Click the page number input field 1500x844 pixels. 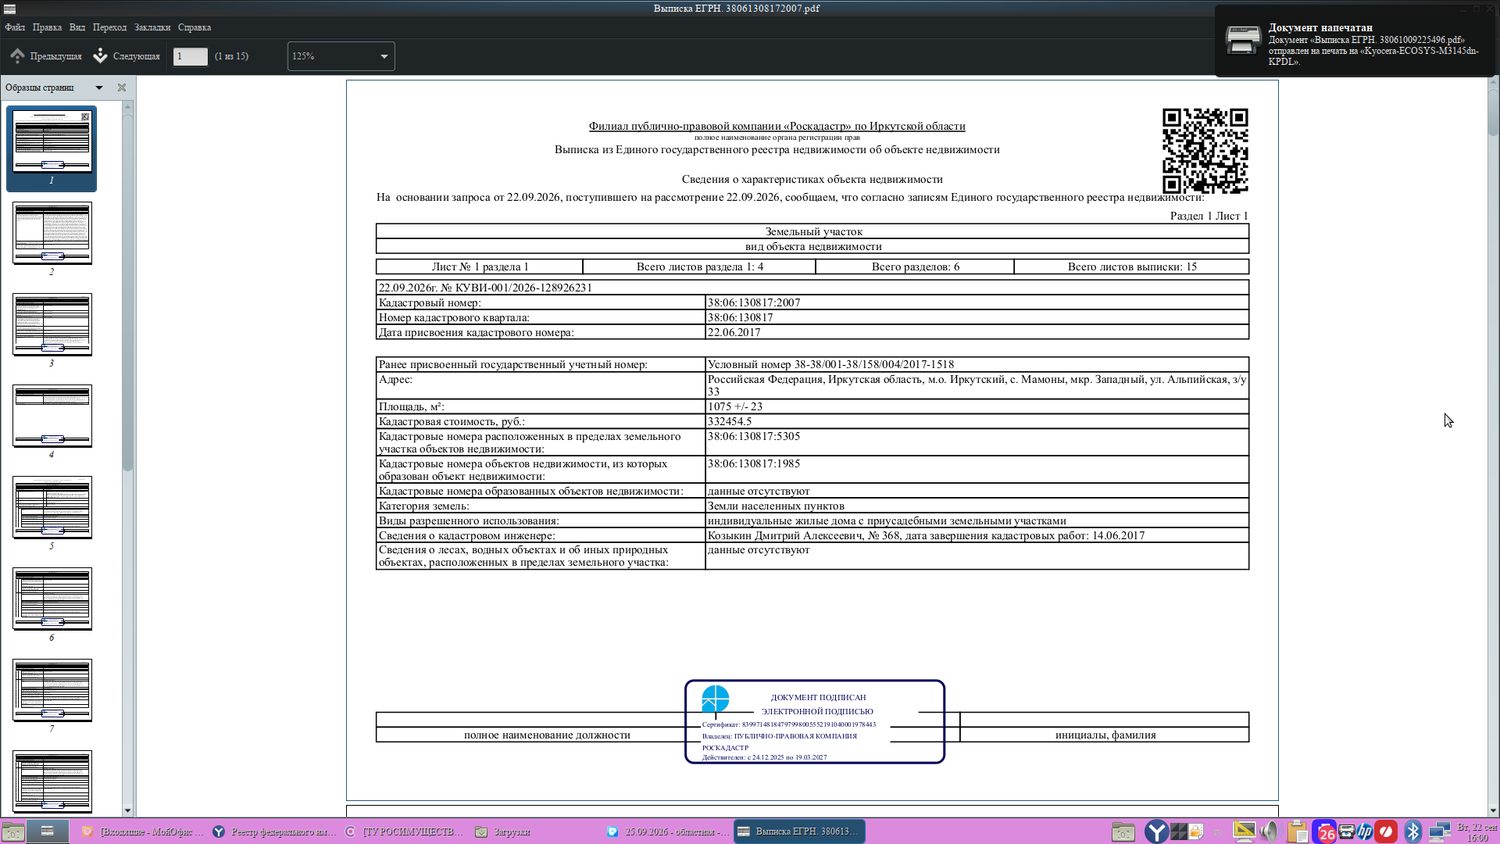pos(190,56)
